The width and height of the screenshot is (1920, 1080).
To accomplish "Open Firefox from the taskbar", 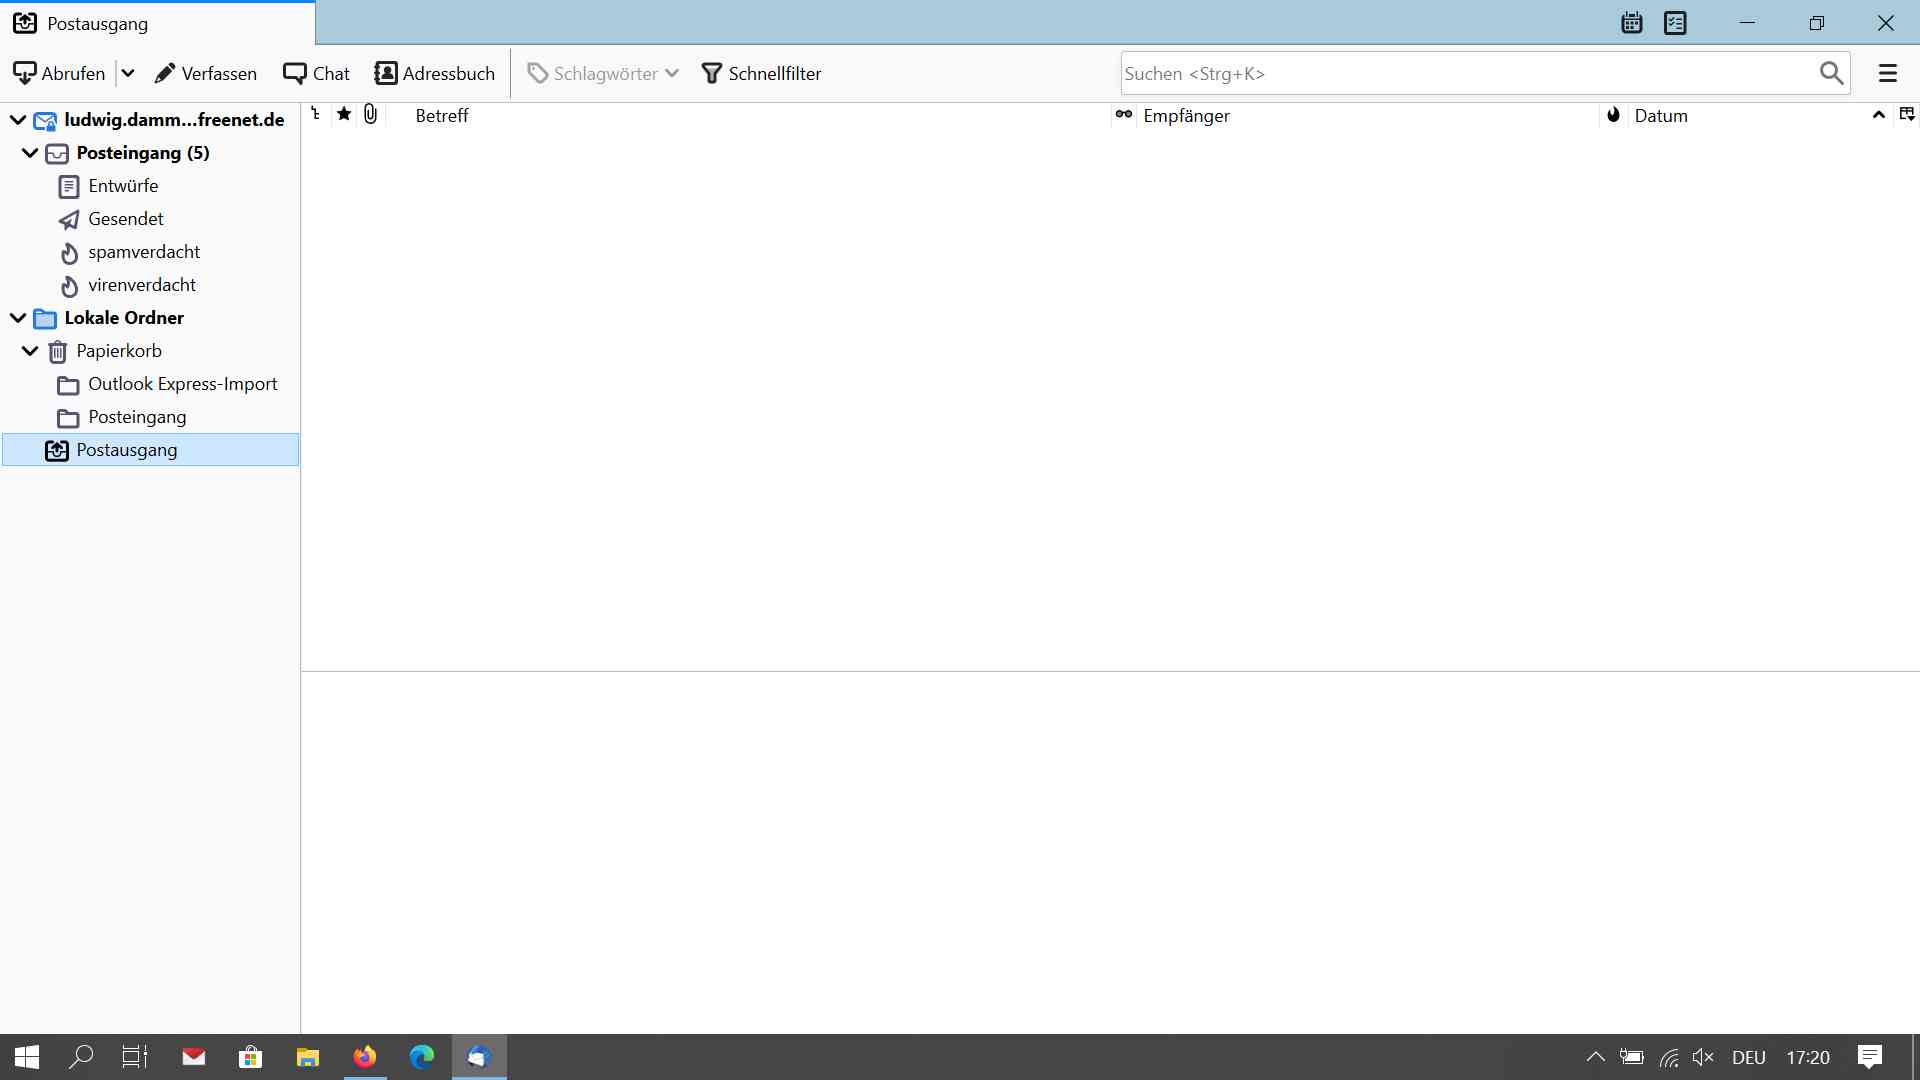I will 365,1057.
